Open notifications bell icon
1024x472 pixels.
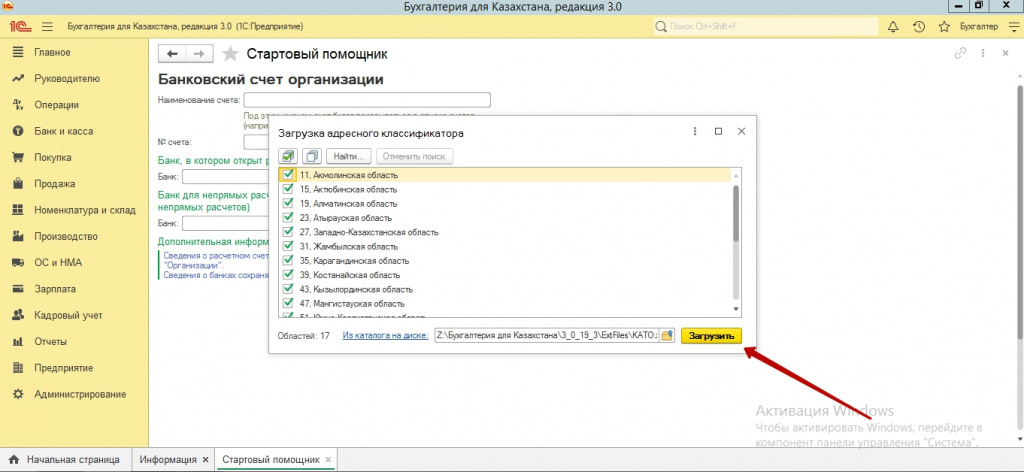[893, 27]
